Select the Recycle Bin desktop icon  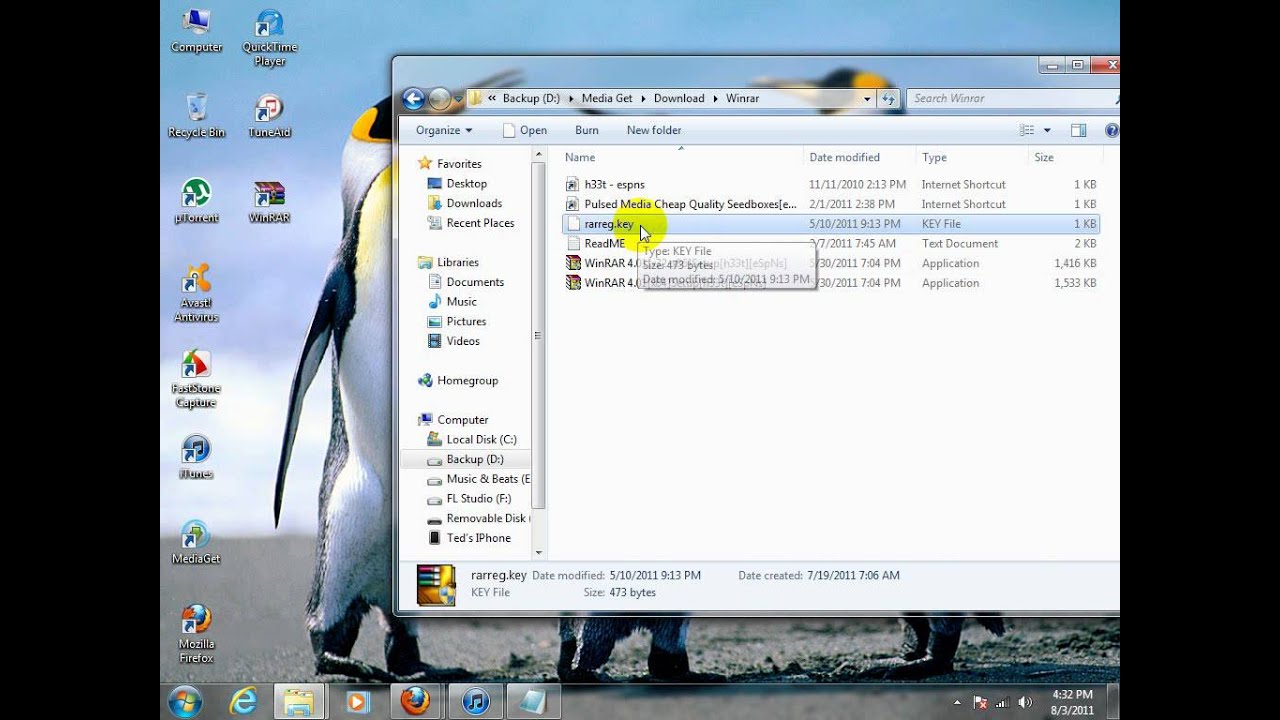[196, 115]
